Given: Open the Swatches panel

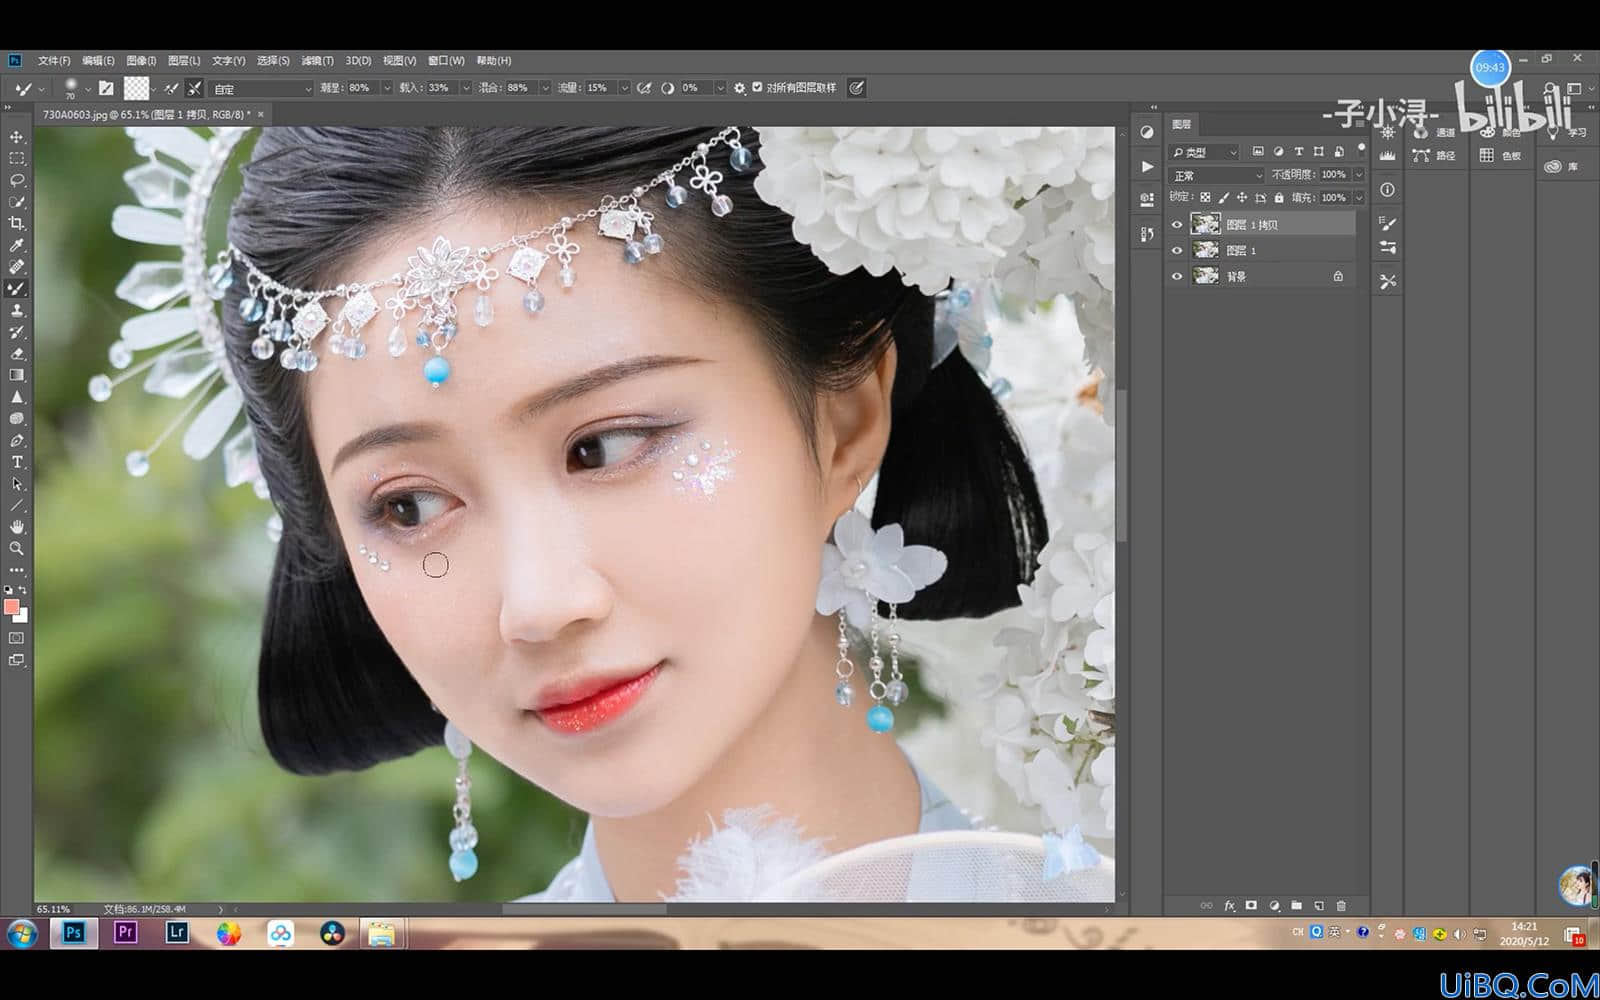Looking at the screenshot, I should coord(1500,156).
